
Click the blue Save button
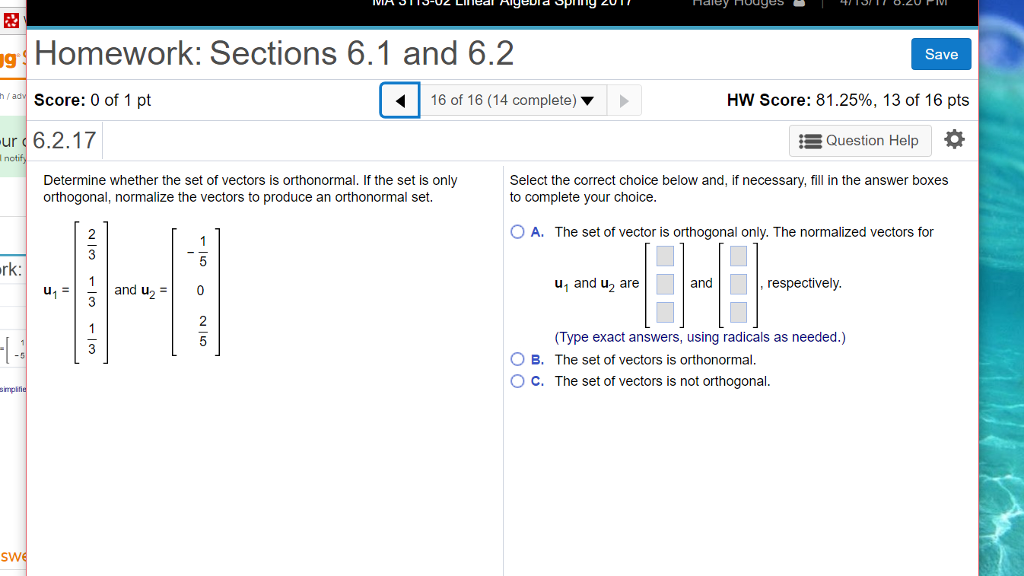pos(940,54)
